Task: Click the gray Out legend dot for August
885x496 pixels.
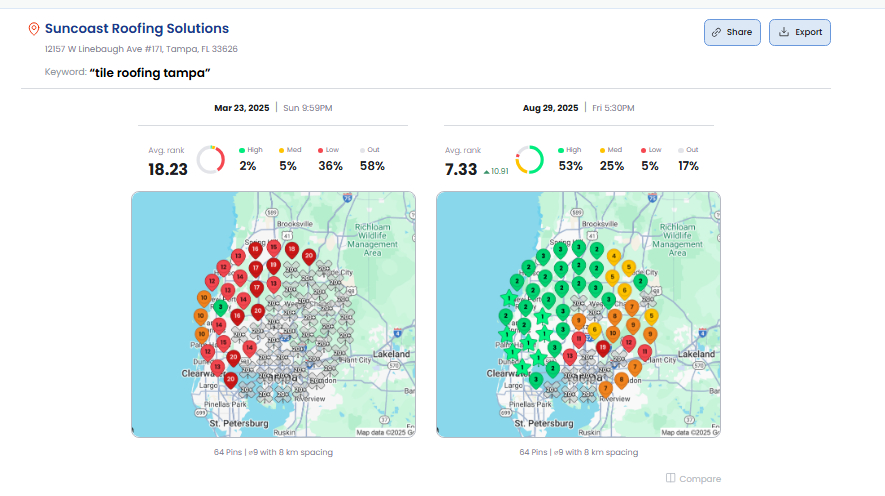Action: click(682, 150)
